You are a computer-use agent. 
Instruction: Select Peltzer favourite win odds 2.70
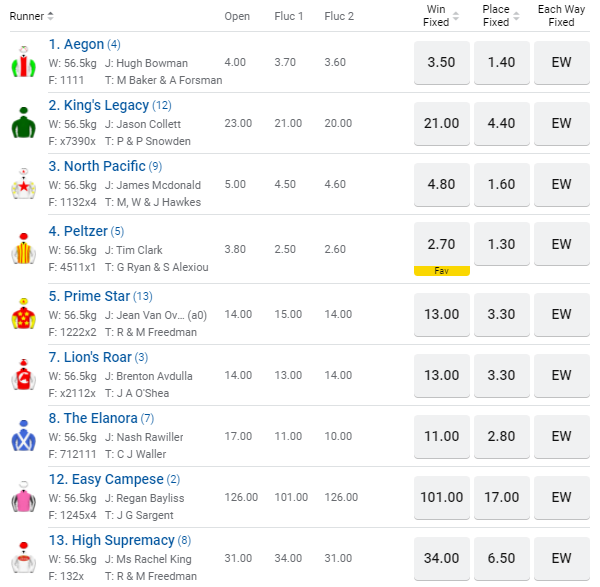[x=441, y=244]
